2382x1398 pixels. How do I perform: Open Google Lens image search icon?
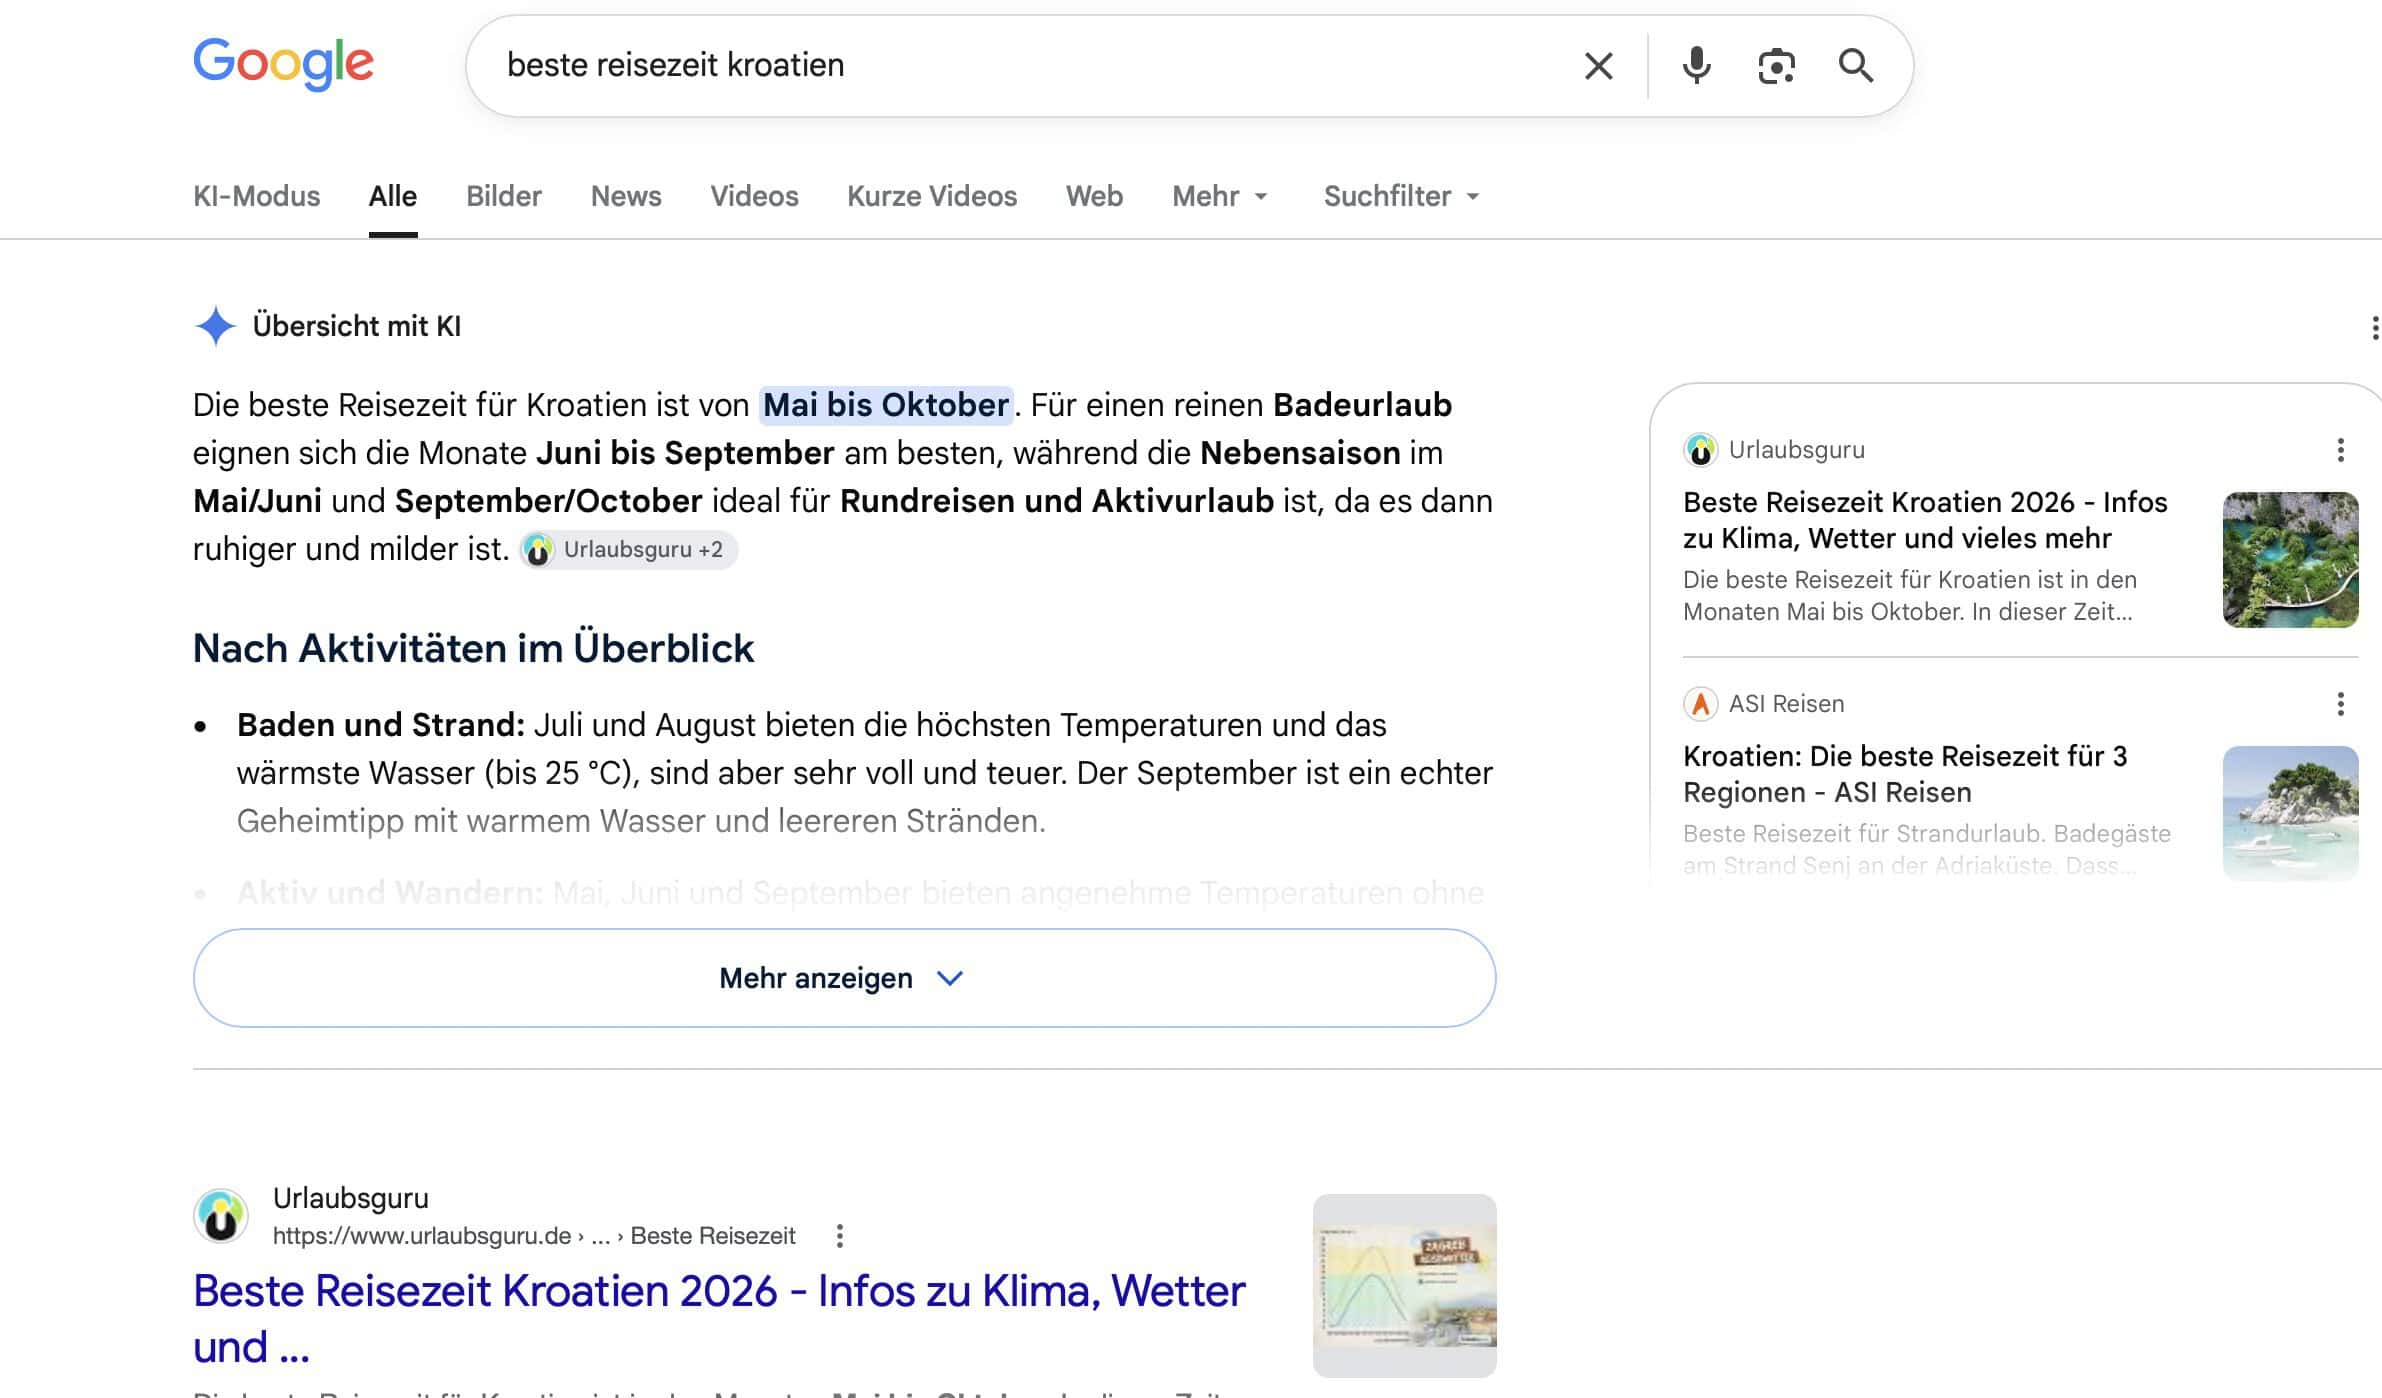1776,66
